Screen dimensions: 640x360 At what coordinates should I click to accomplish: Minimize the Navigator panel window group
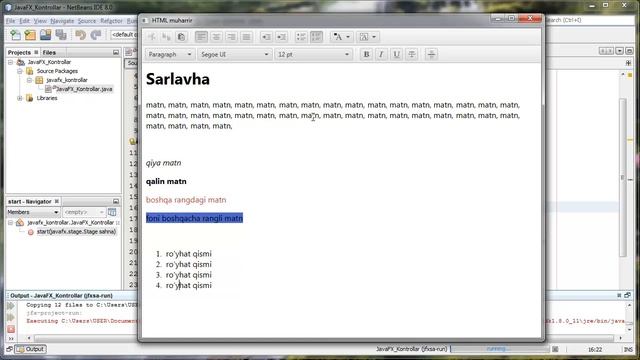(116, 201)
